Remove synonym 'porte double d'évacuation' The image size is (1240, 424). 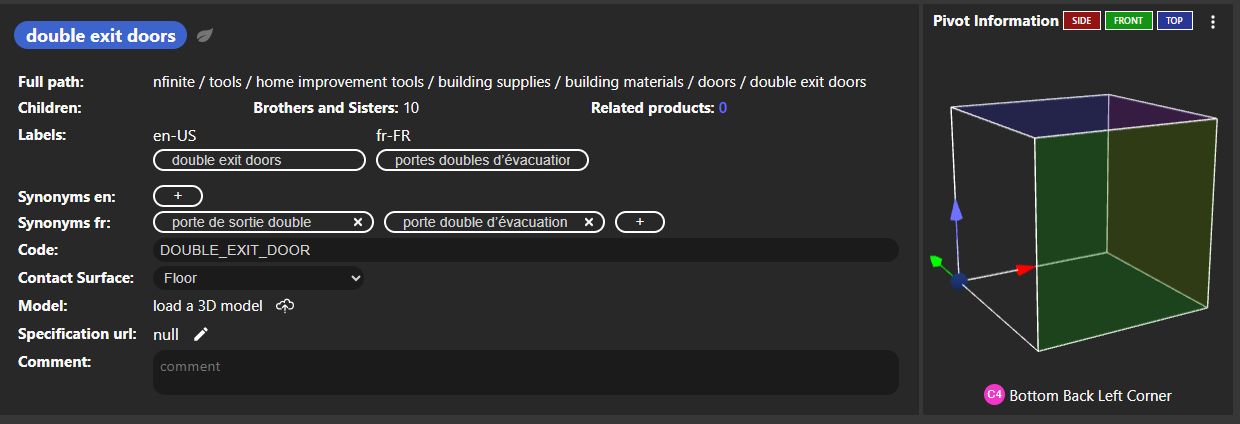(x=589, y=222)
